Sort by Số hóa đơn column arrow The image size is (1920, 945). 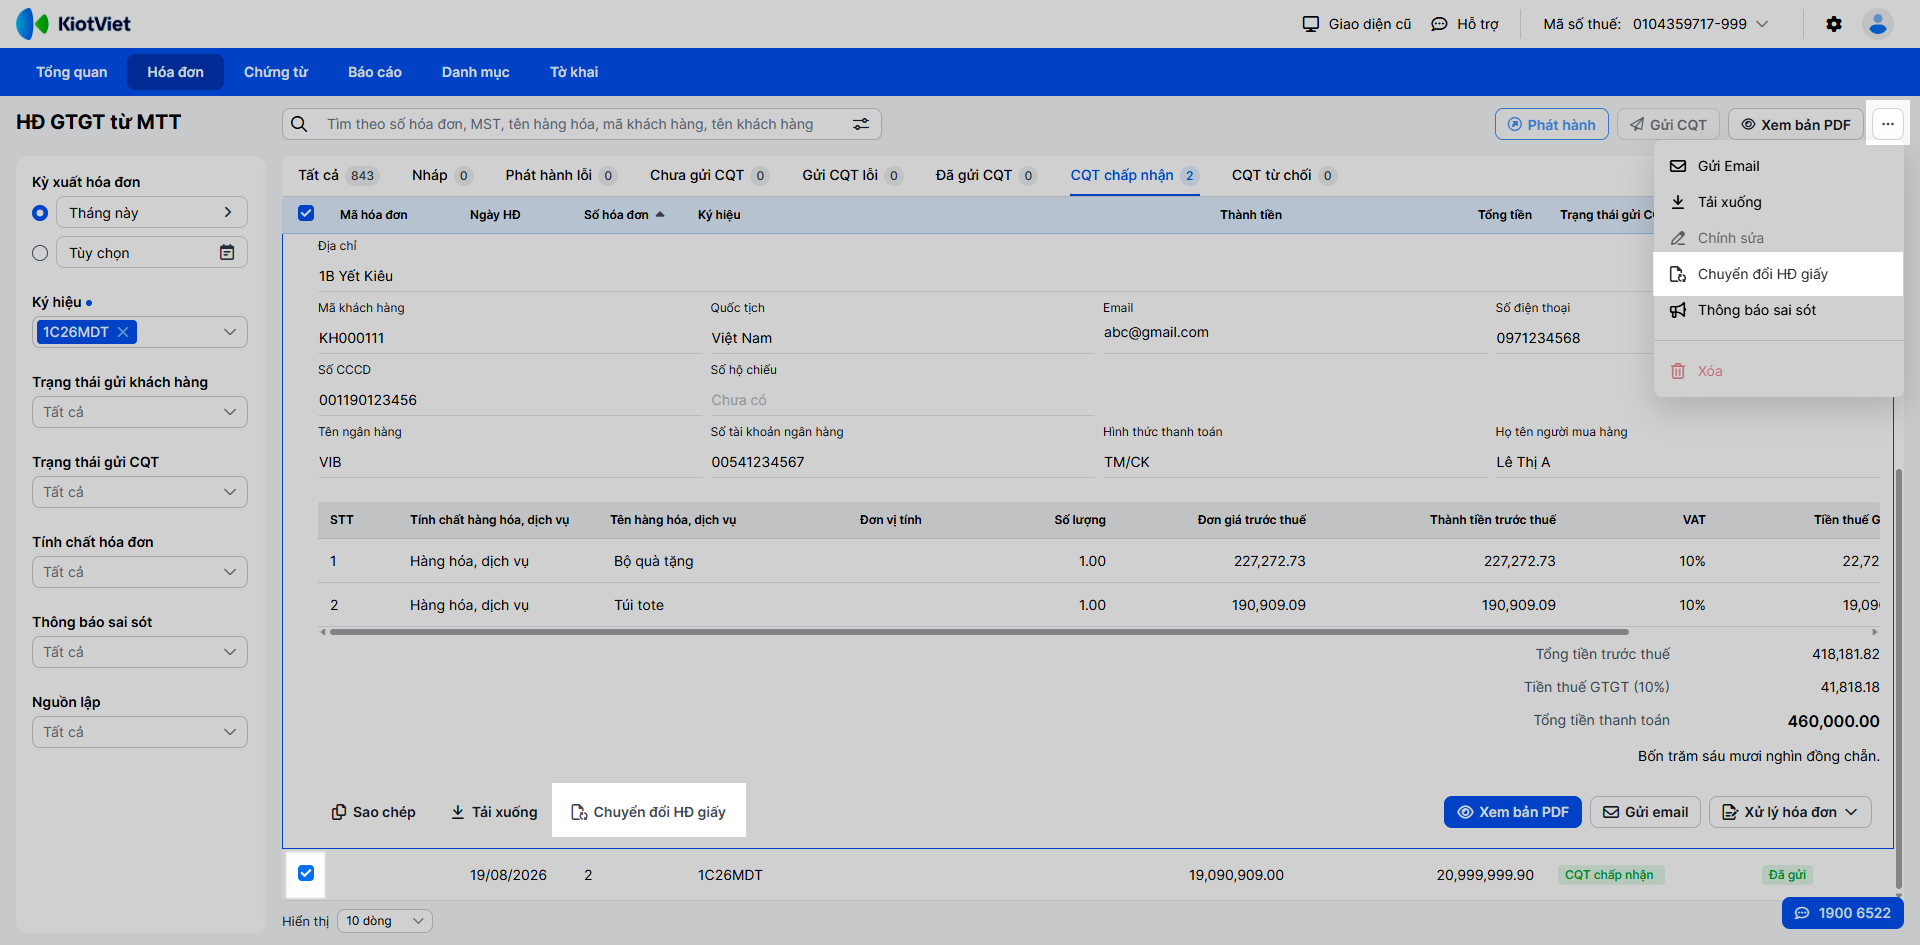[660, 215]
